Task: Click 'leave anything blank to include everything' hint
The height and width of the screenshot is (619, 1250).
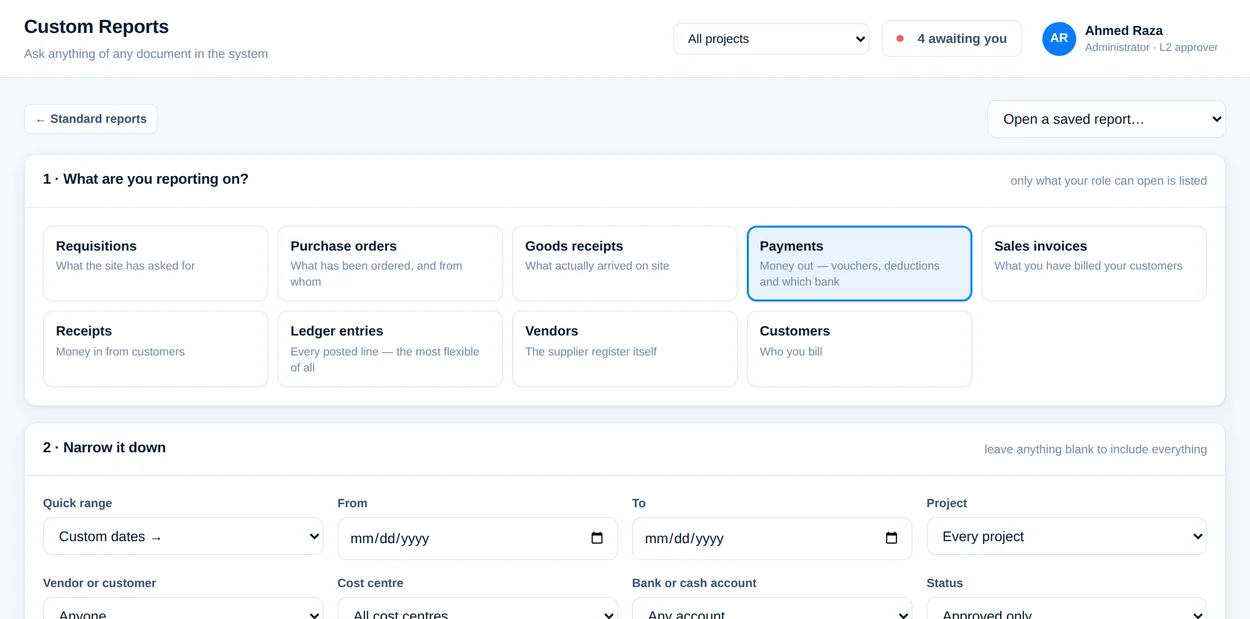Action: (1095, 449)
